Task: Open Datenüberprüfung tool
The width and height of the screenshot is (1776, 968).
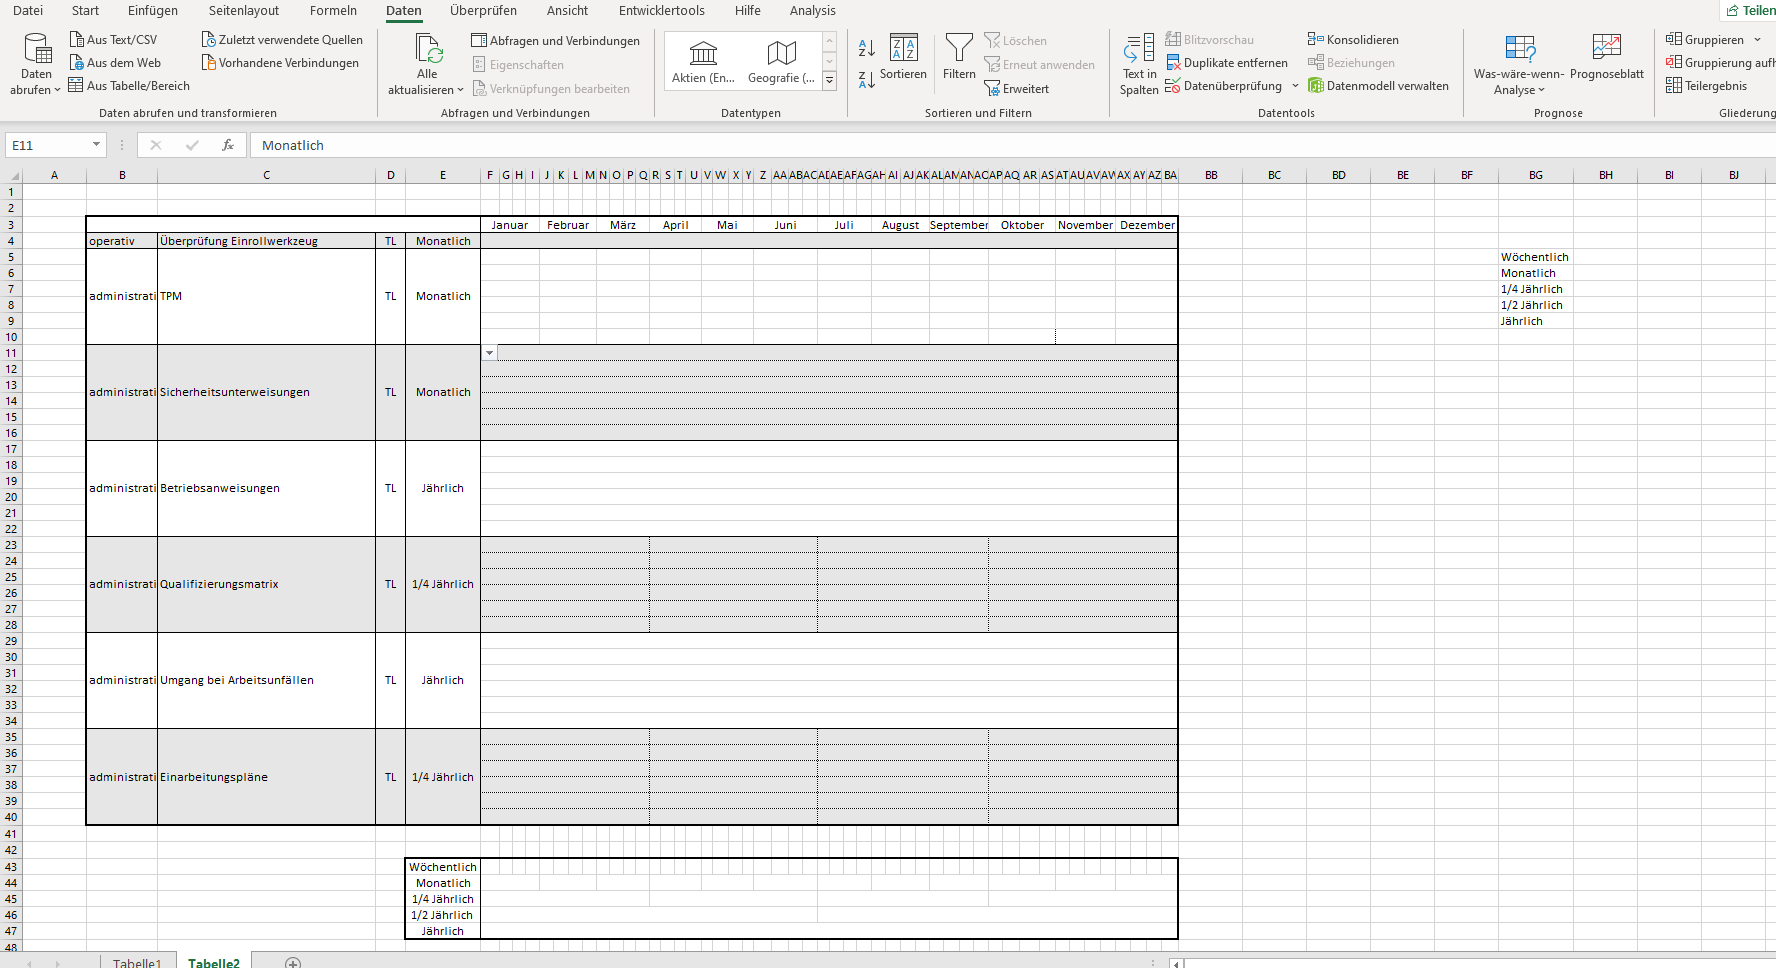Action: click(1224, 86)
